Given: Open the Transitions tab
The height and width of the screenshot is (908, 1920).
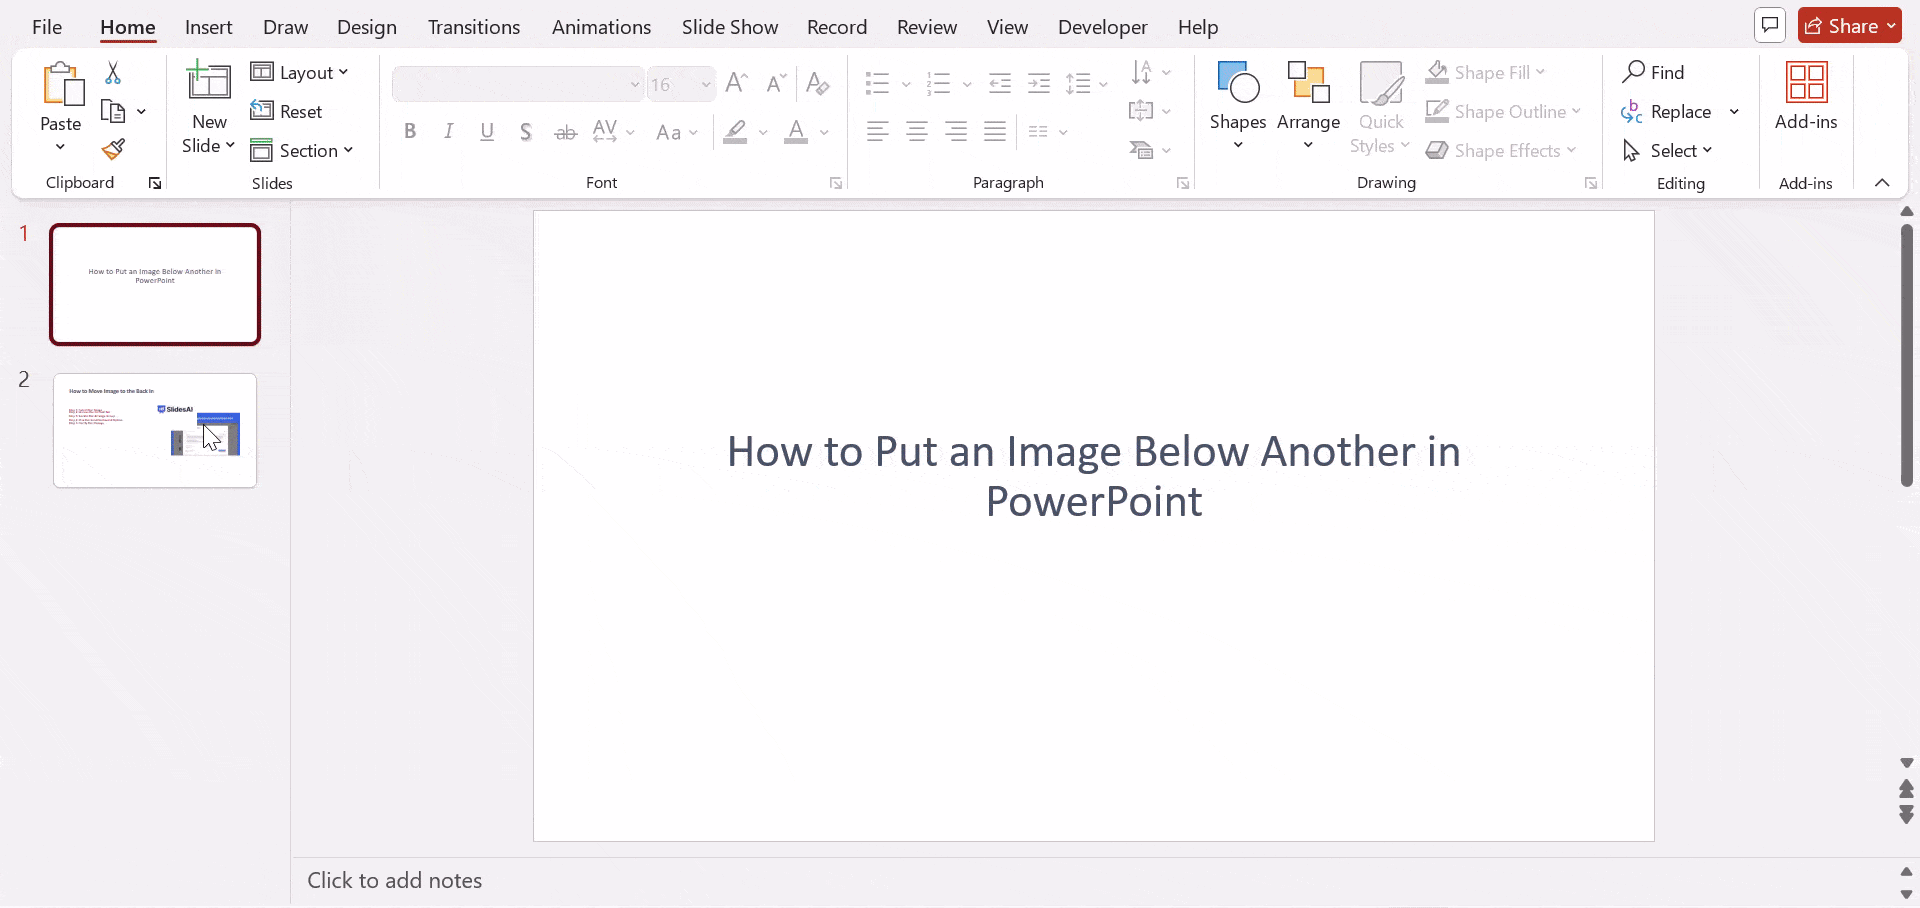Looking at the screenshot, I should point(473,27).
